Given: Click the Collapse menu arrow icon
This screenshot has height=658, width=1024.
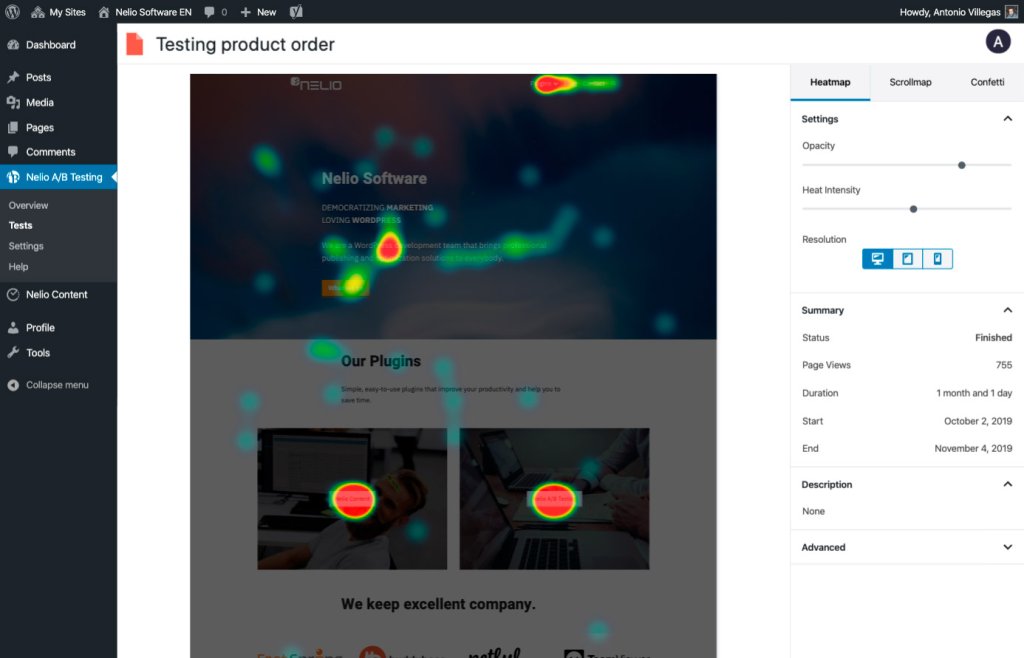Looking at the screenshot, I should 13,385.
